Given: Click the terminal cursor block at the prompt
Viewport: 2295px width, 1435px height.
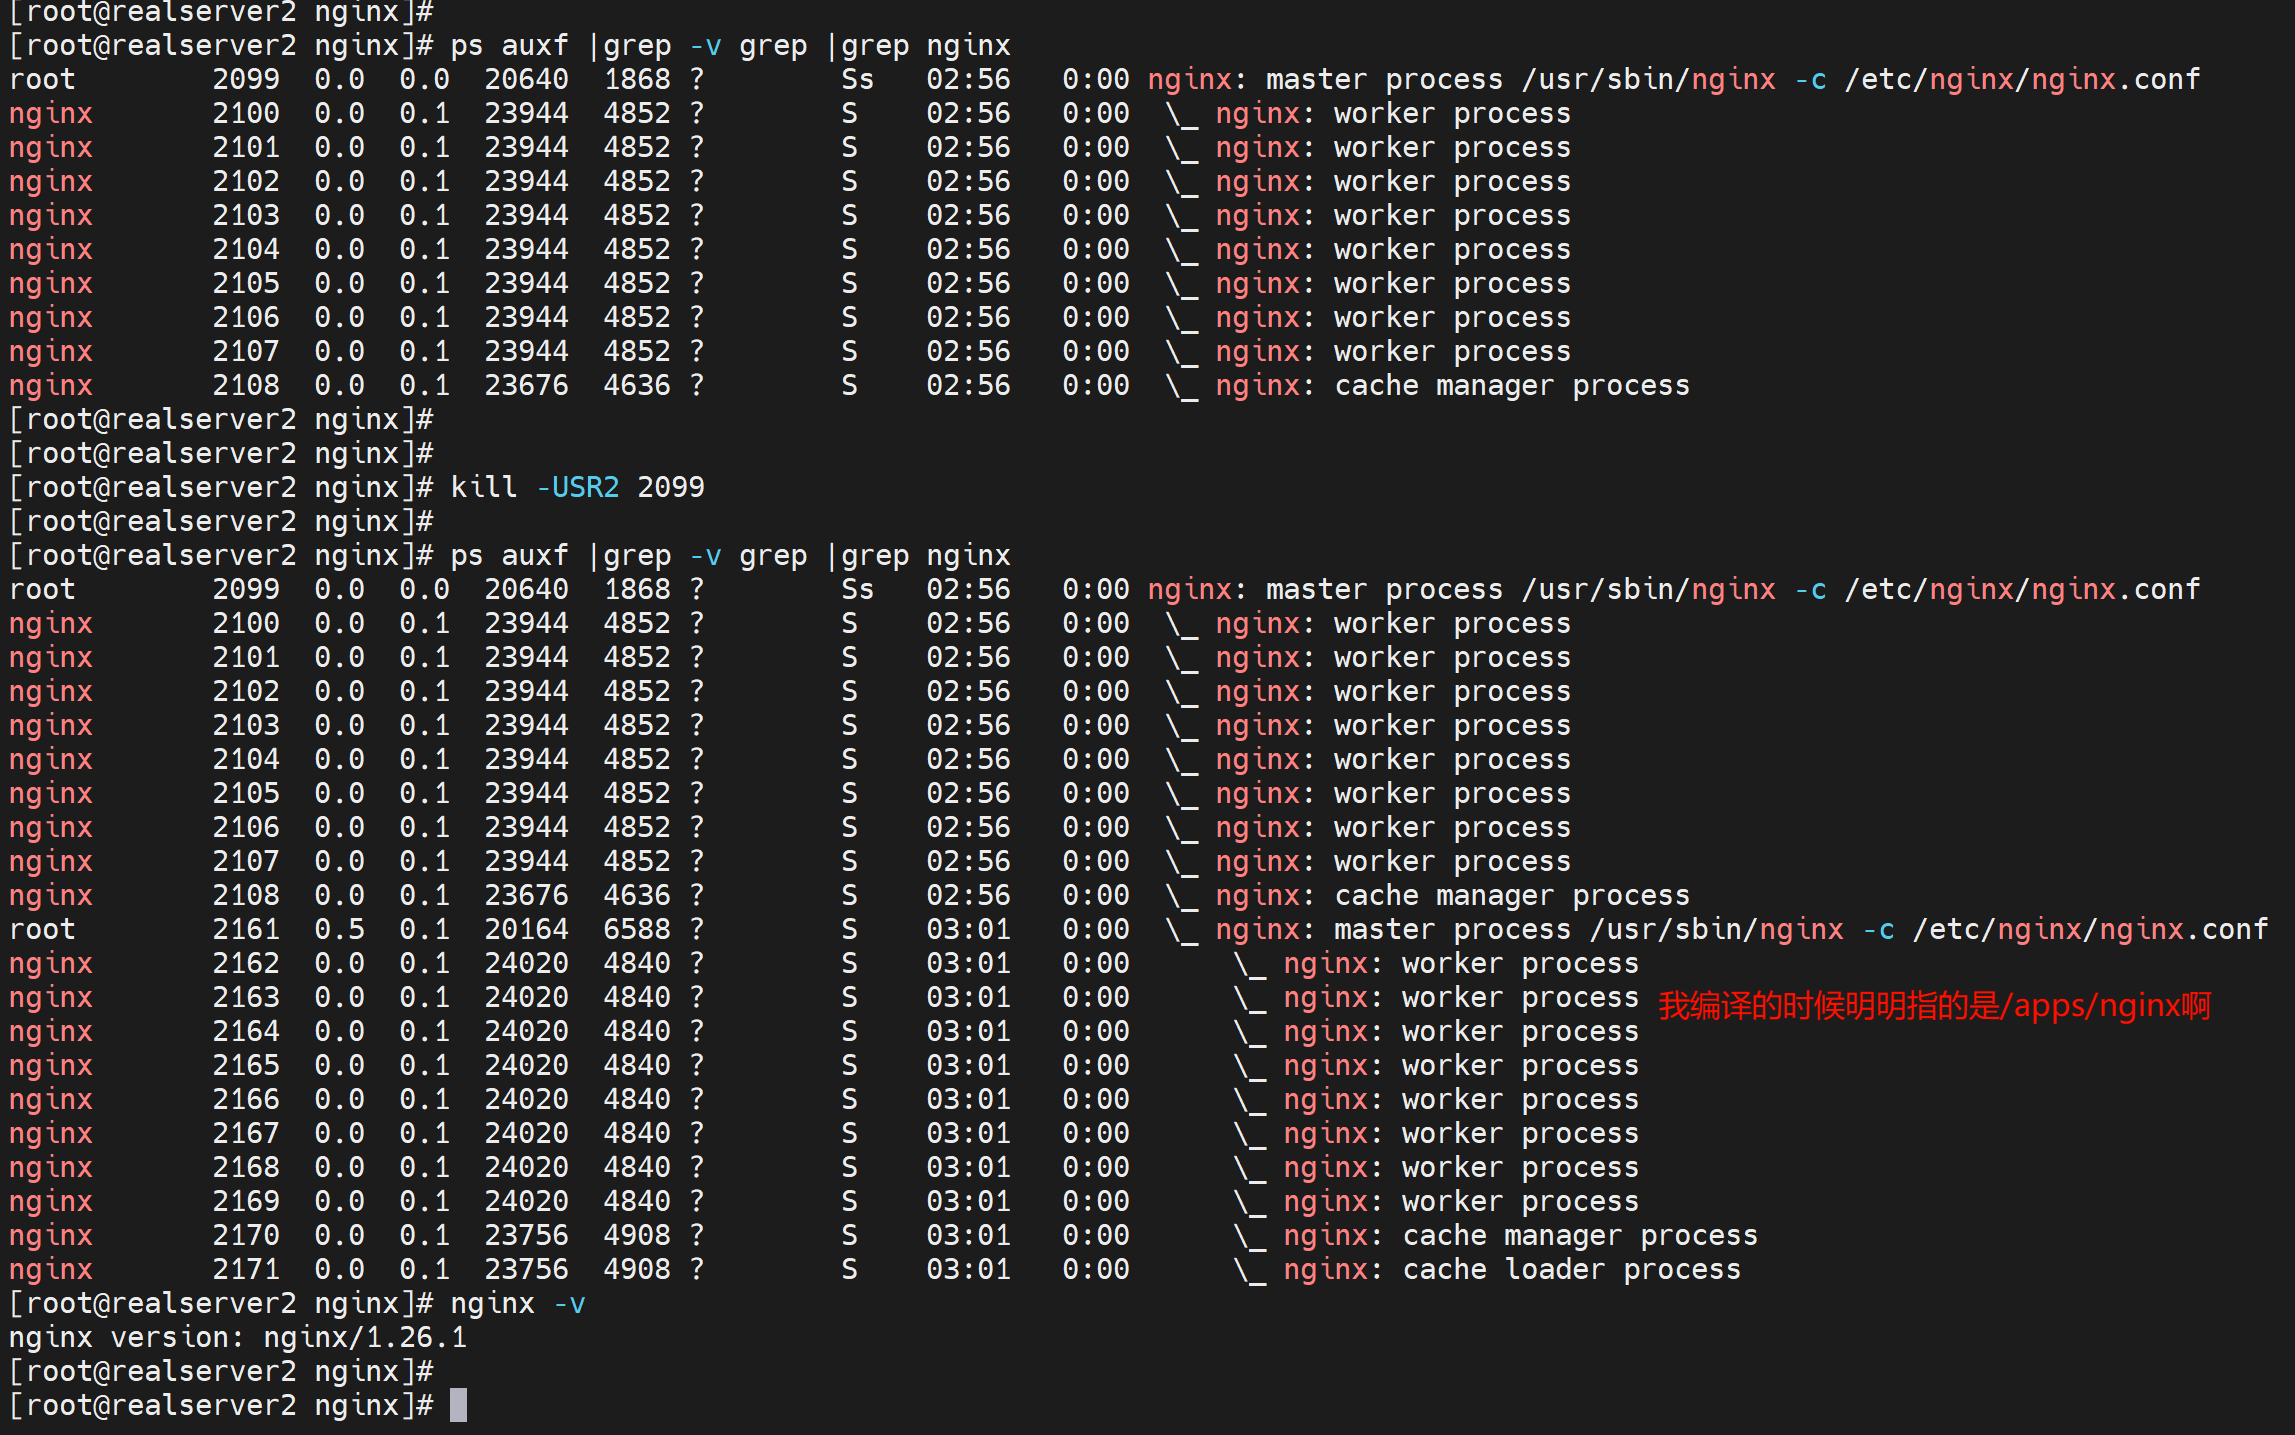Looking at the screenshot, I should coord(458,1405).
